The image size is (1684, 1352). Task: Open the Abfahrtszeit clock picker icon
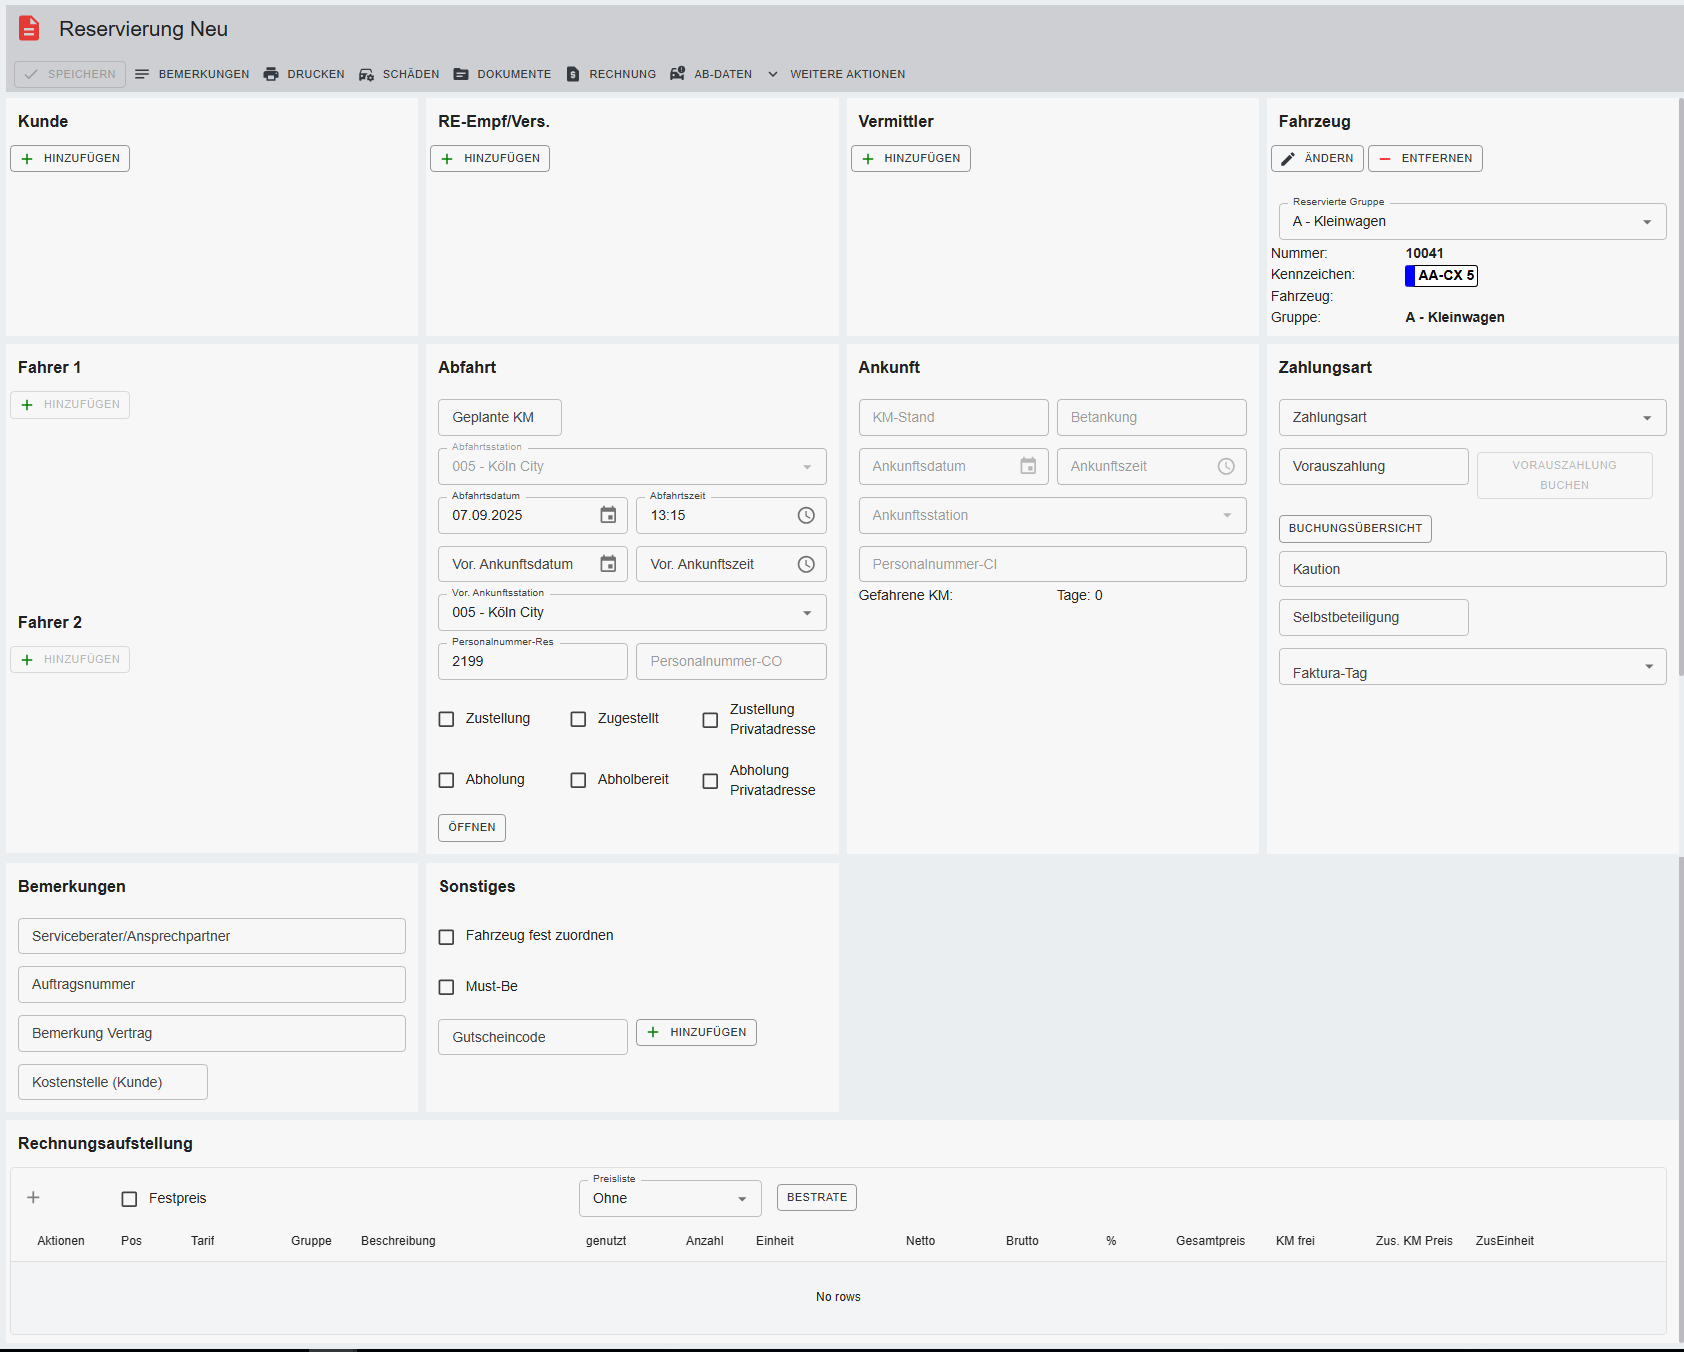[x=806, y=515]
